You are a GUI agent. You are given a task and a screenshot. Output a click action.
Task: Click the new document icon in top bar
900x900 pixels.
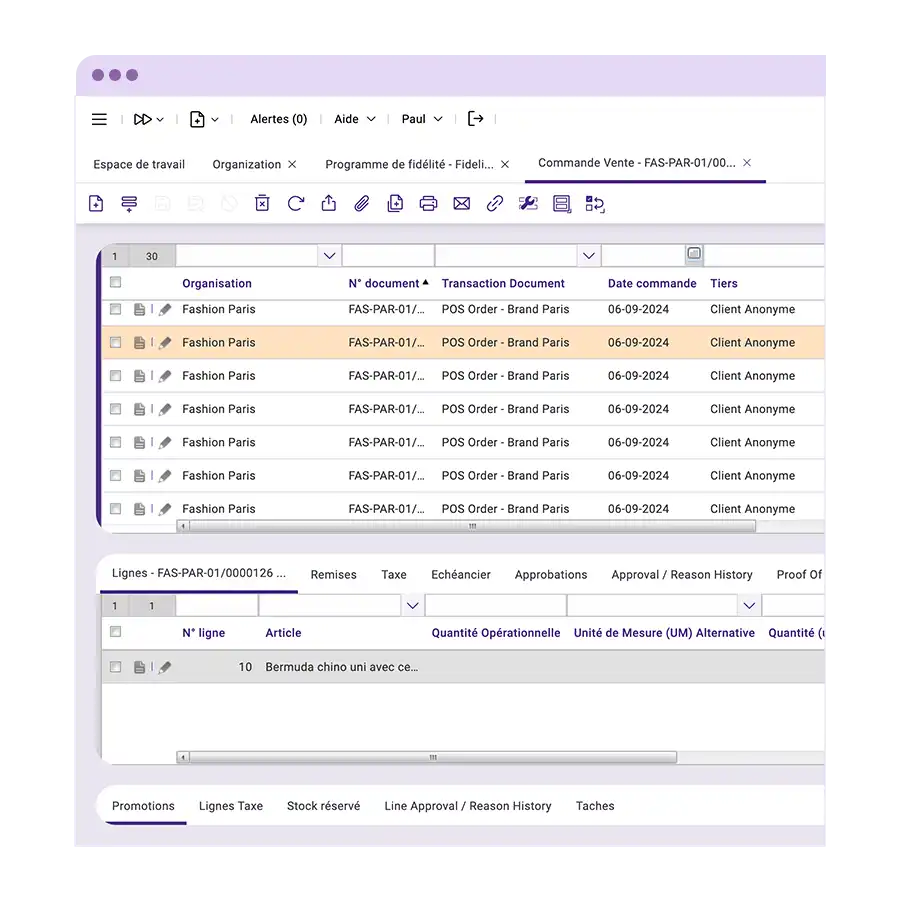tap(197, 119)
